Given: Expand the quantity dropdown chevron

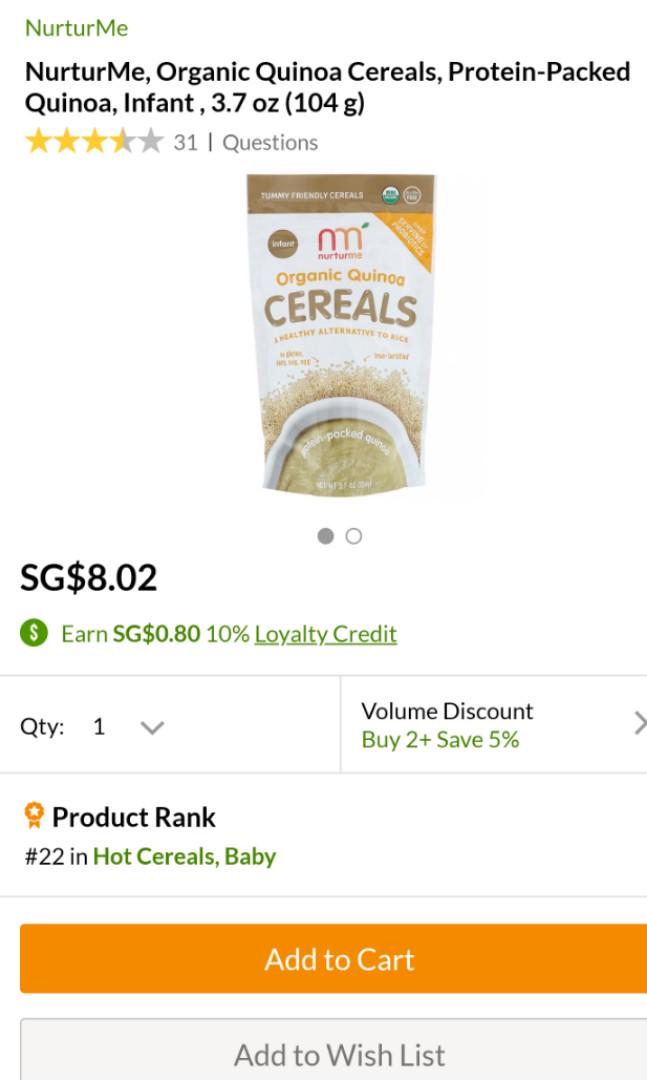Looking at the screenshot, I should [x=152, y=727].
